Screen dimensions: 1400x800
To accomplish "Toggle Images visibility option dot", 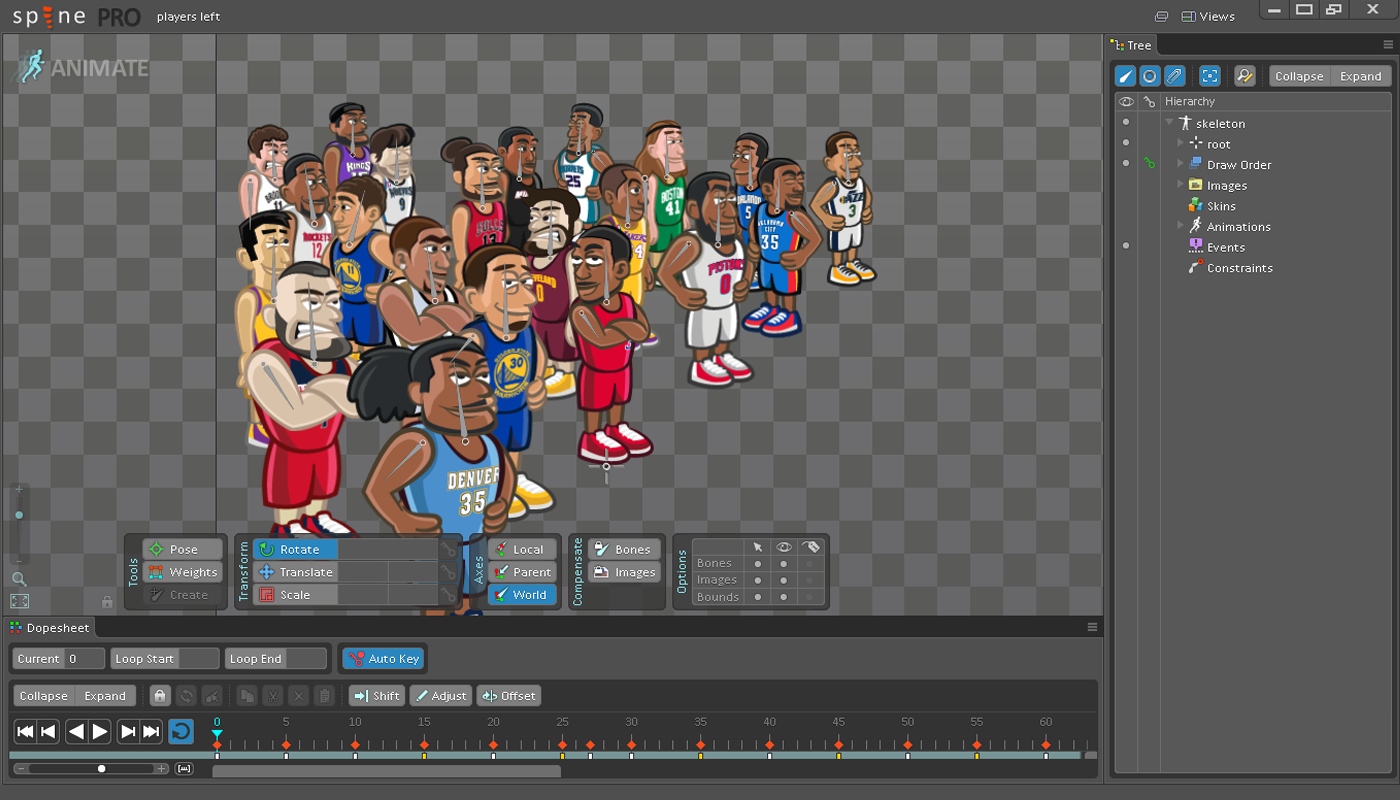I will (784, 580).
